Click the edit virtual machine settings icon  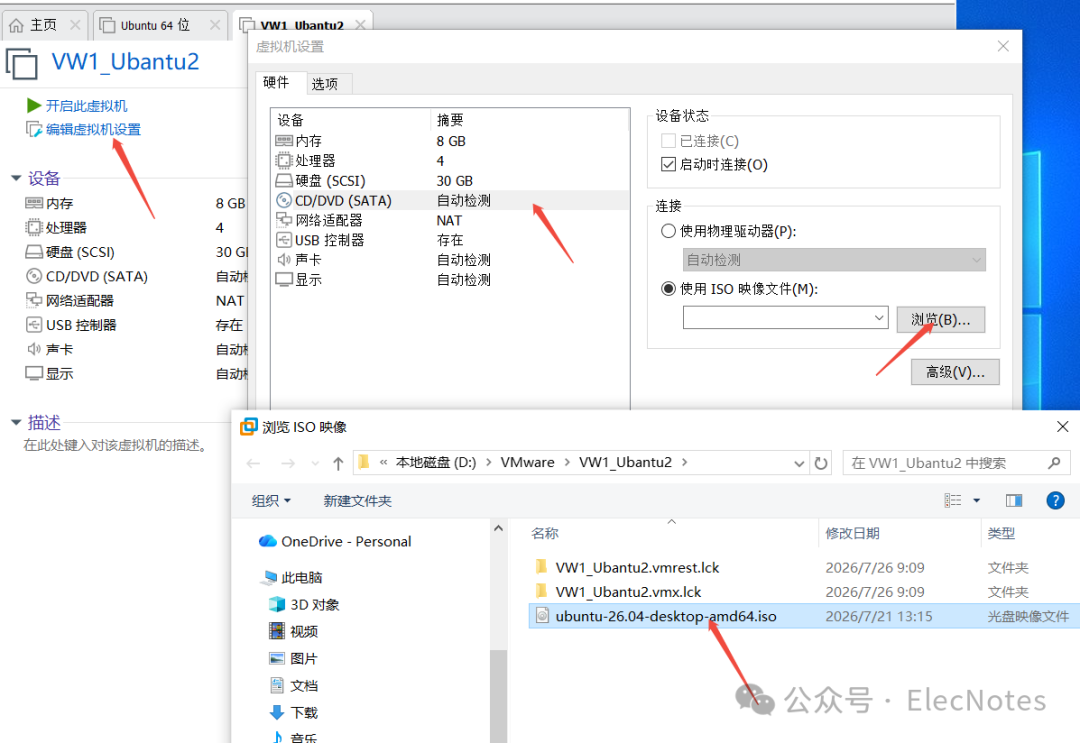pyautogui.click(x=34, y=129)
